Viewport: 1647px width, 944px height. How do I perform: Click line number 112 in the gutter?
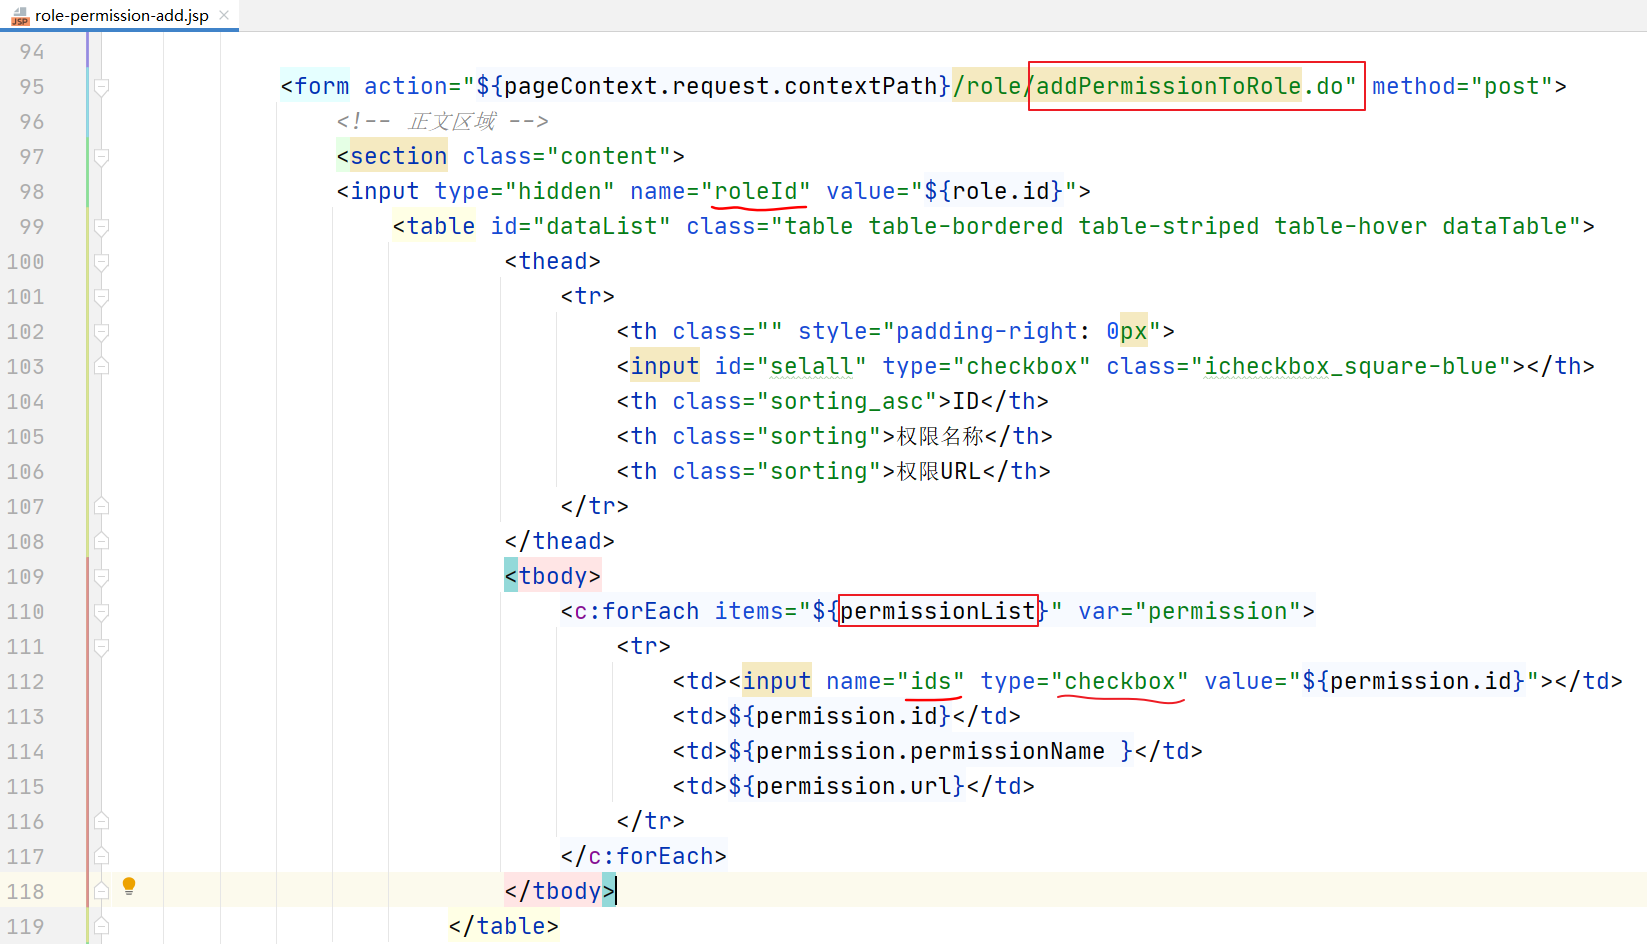click(25, 682)
